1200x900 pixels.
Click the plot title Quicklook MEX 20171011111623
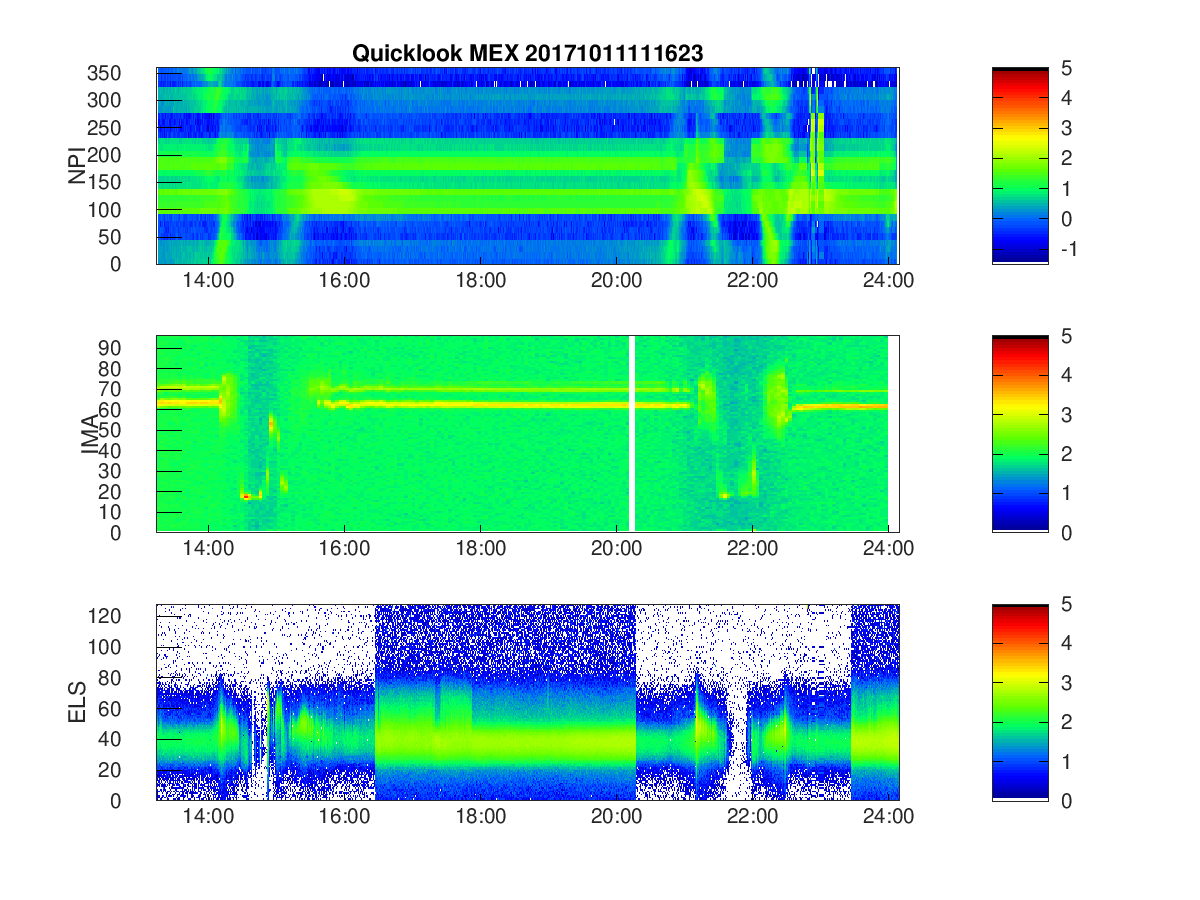[x=527, y=54]
